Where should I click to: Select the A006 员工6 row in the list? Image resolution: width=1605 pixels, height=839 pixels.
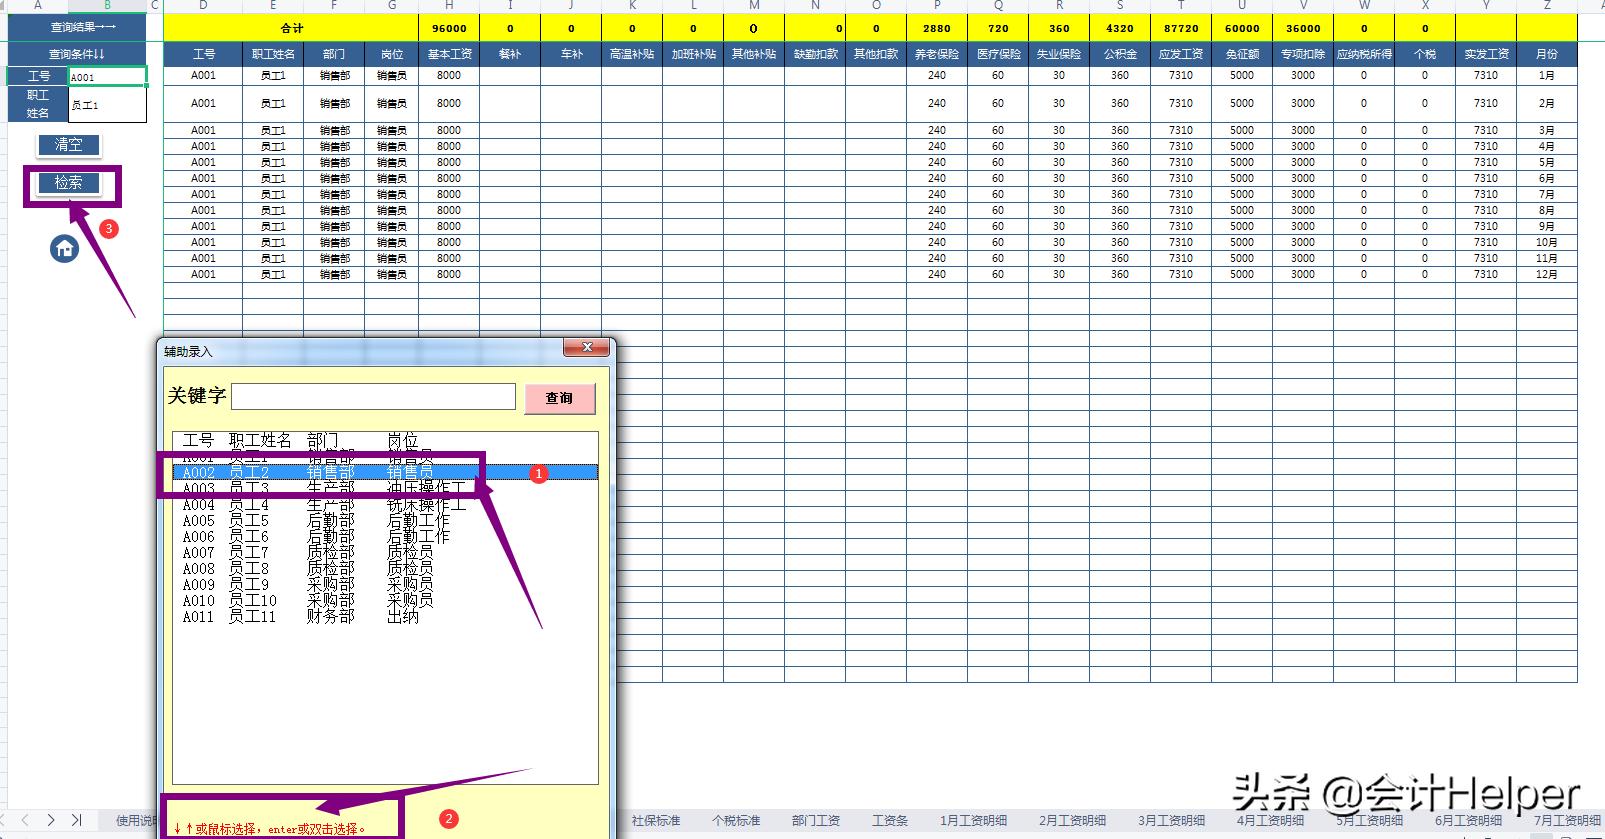tap(385, 536)
